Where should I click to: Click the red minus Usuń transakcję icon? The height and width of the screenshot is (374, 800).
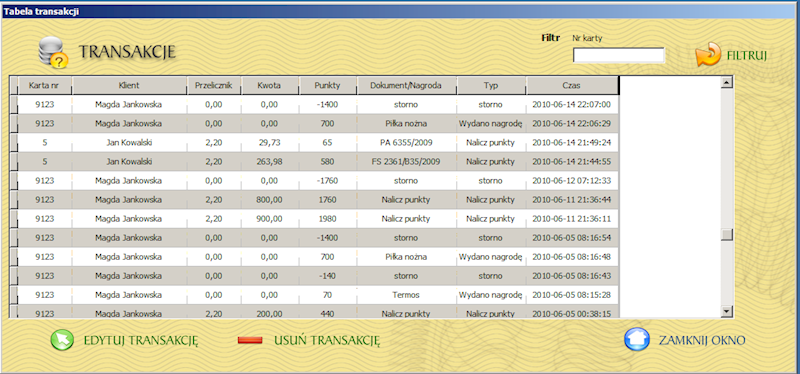250,340
